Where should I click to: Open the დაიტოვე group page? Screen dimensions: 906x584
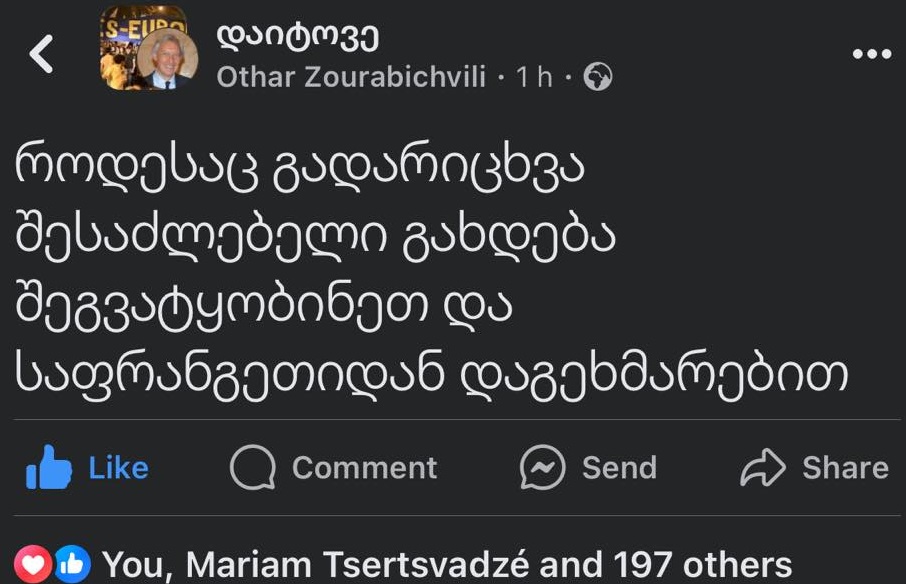297,36
